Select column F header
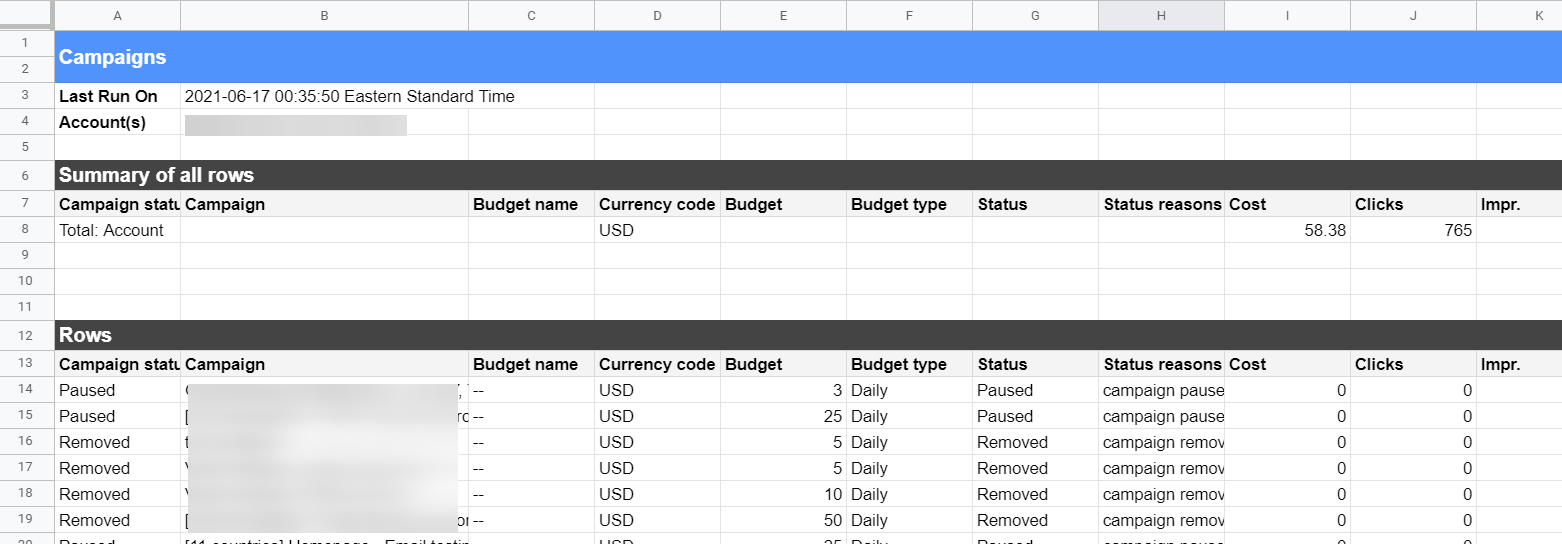This screenshot has width=1562, height=544. tap(909, 15)
